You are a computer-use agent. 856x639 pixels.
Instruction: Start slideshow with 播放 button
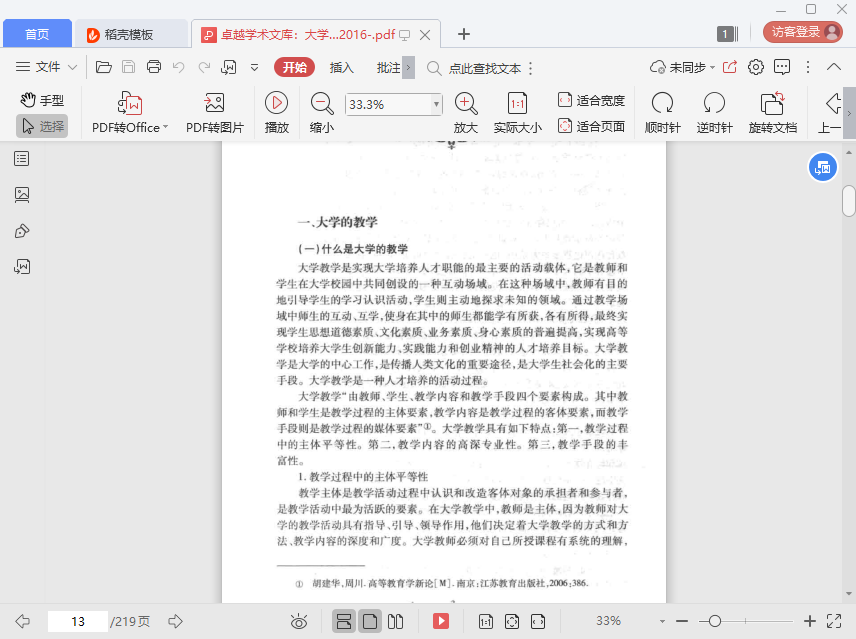(277, 113)
